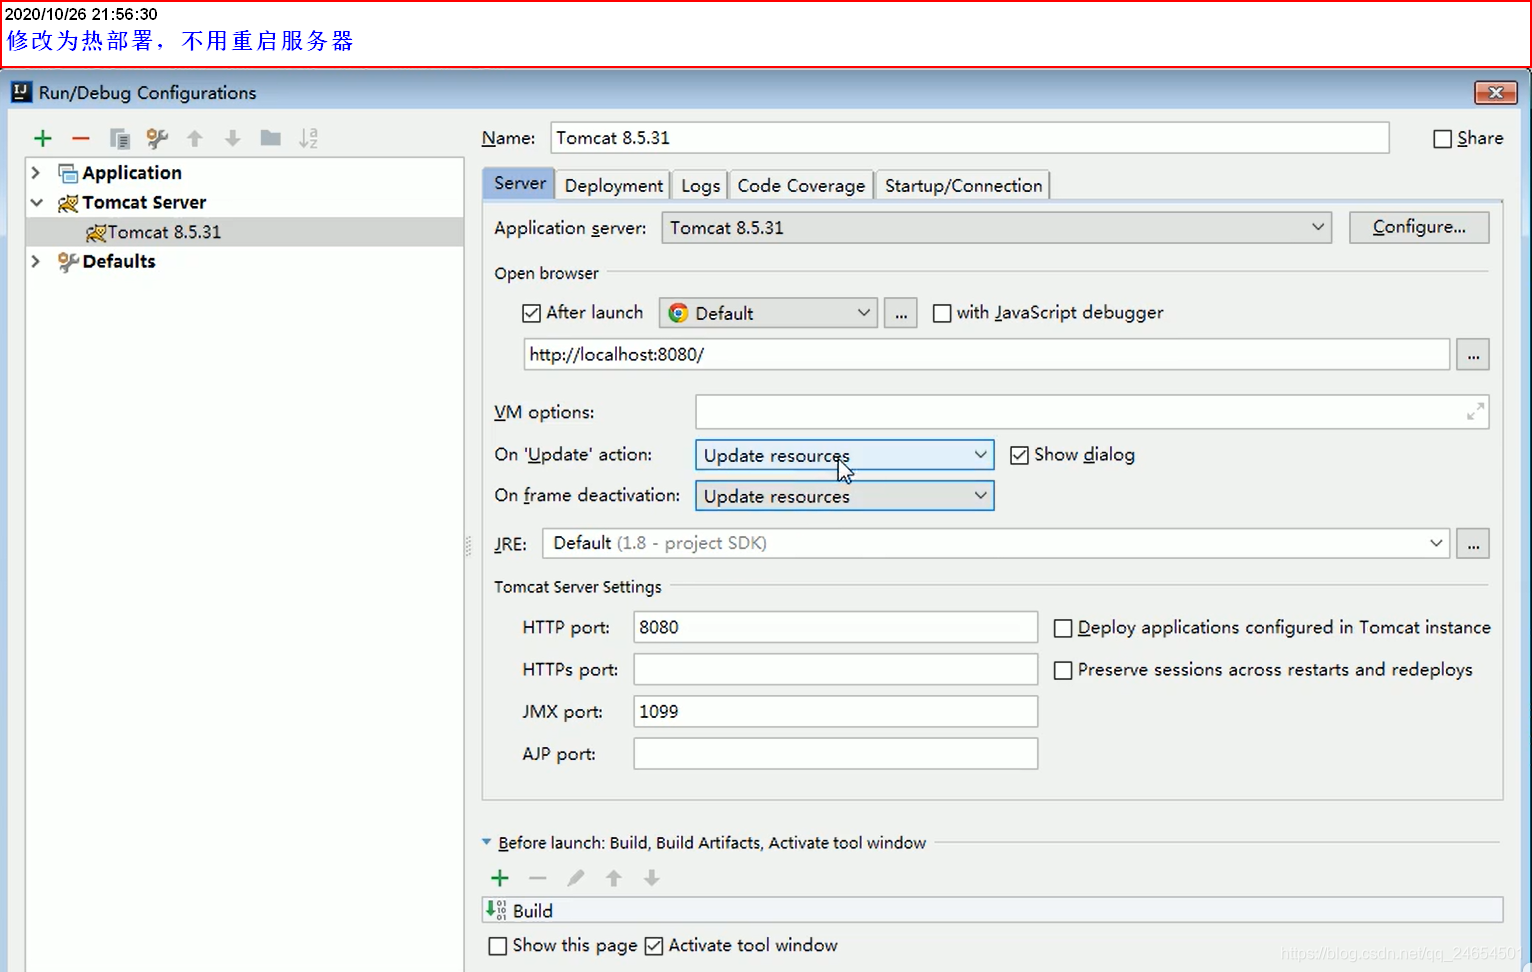Viewport: 1532px width, 972px height.
Task: Select Build item in before launch list
Action: point(993,910)
